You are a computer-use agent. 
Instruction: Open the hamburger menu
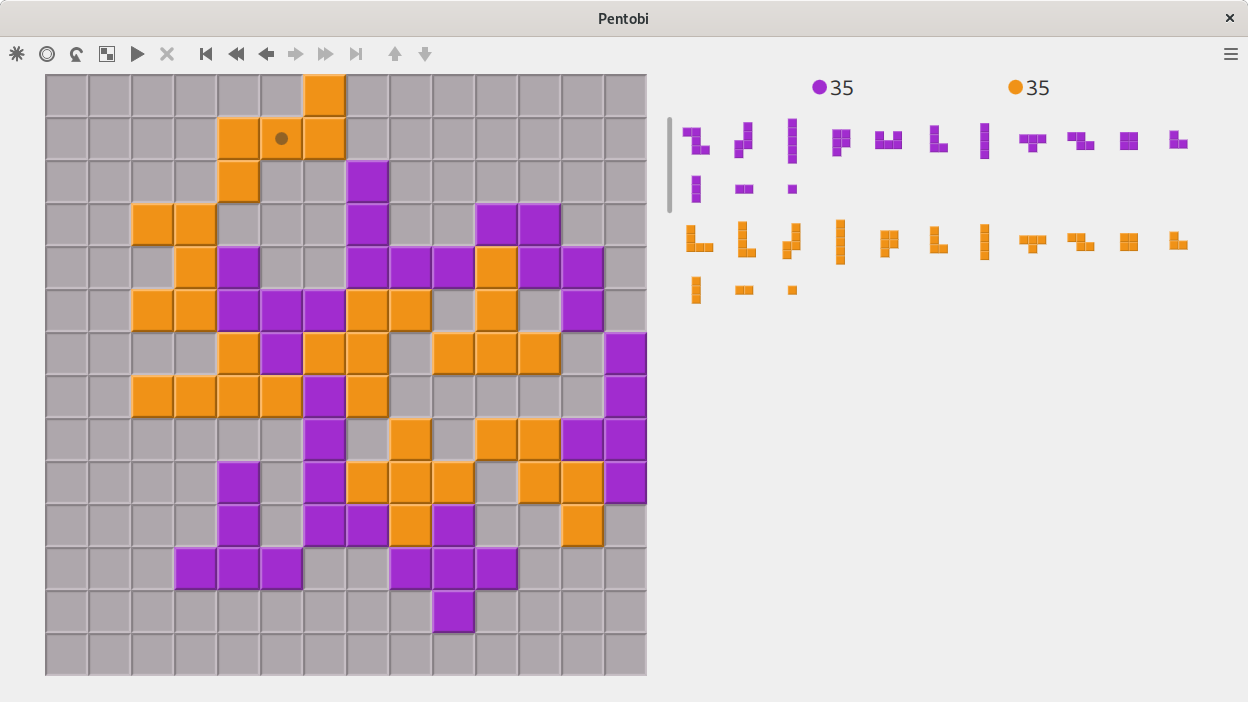(x=1231, y=54)
